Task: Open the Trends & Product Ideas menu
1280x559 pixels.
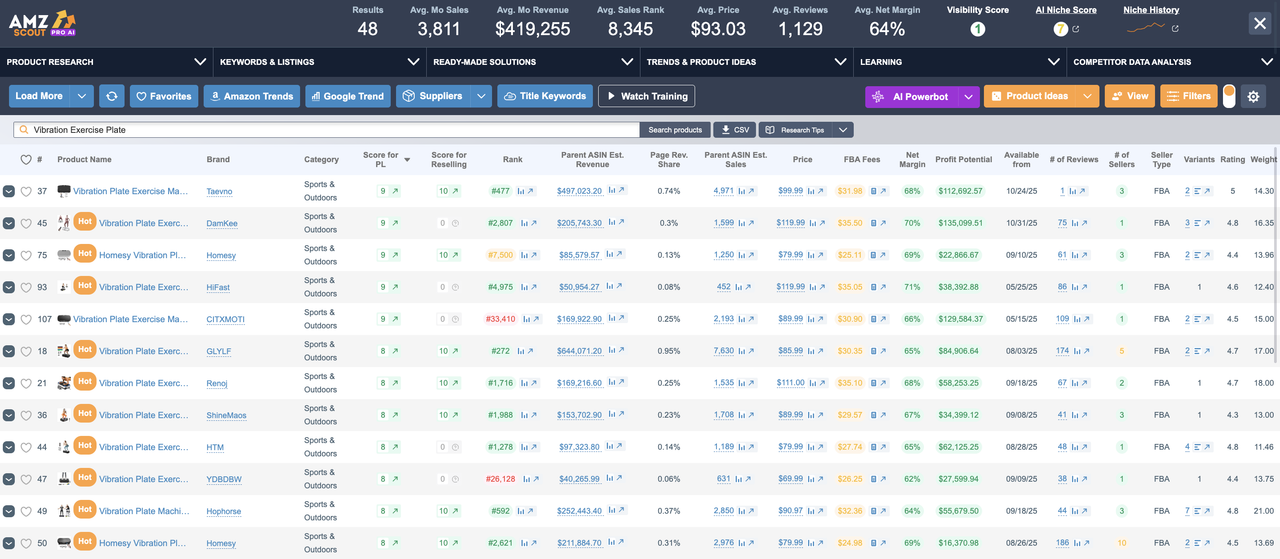Action: tap(746, 62)
